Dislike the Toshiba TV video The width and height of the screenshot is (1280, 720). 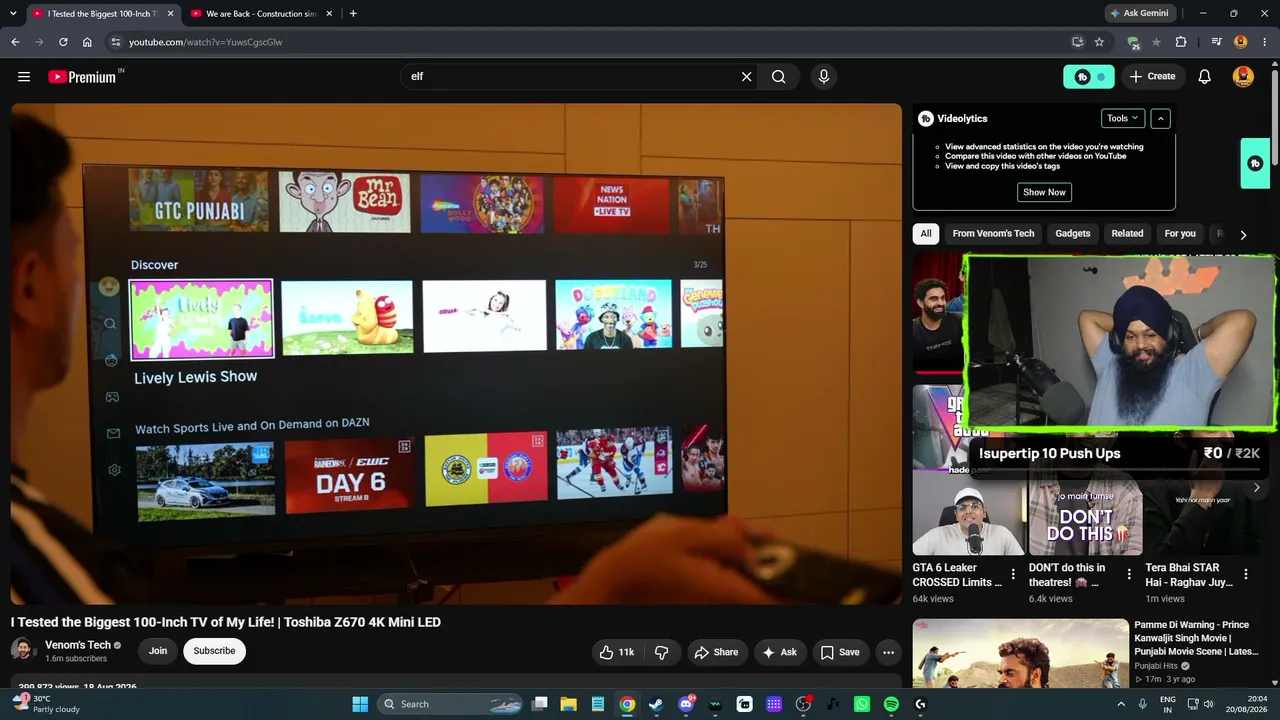[x=662, y=652]
